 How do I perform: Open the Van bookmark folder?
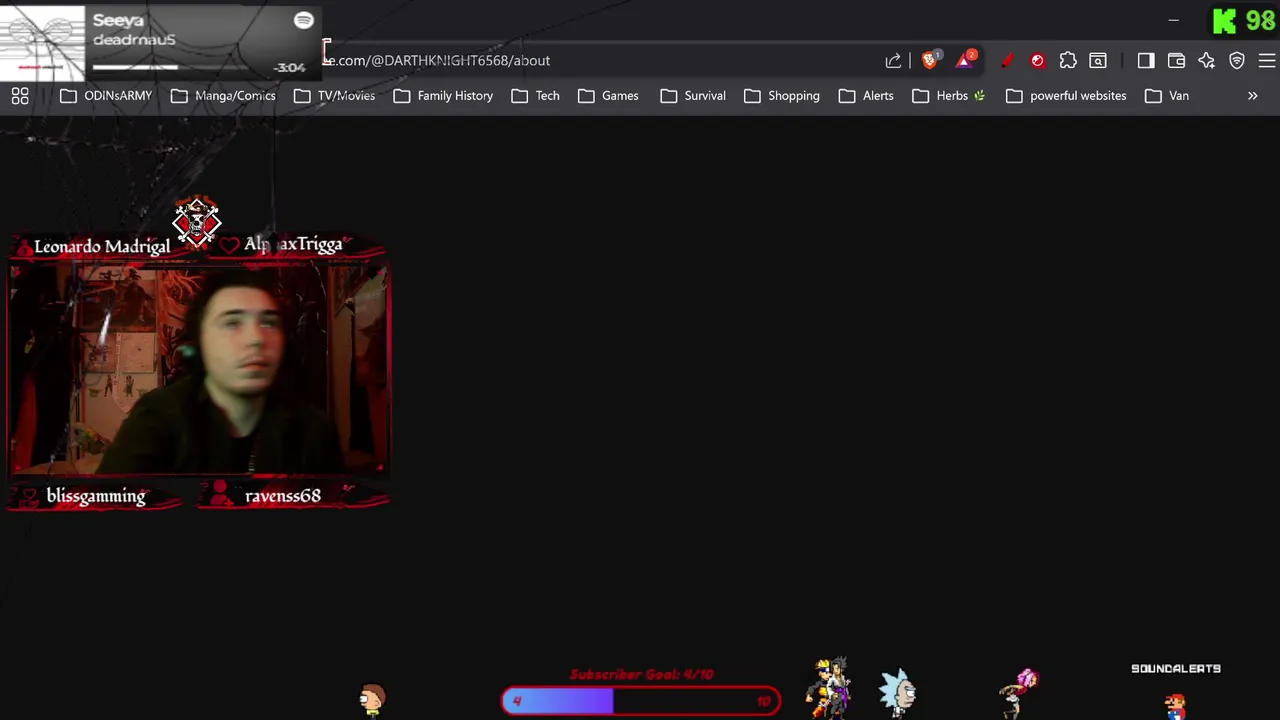(x=1167, y=96)
